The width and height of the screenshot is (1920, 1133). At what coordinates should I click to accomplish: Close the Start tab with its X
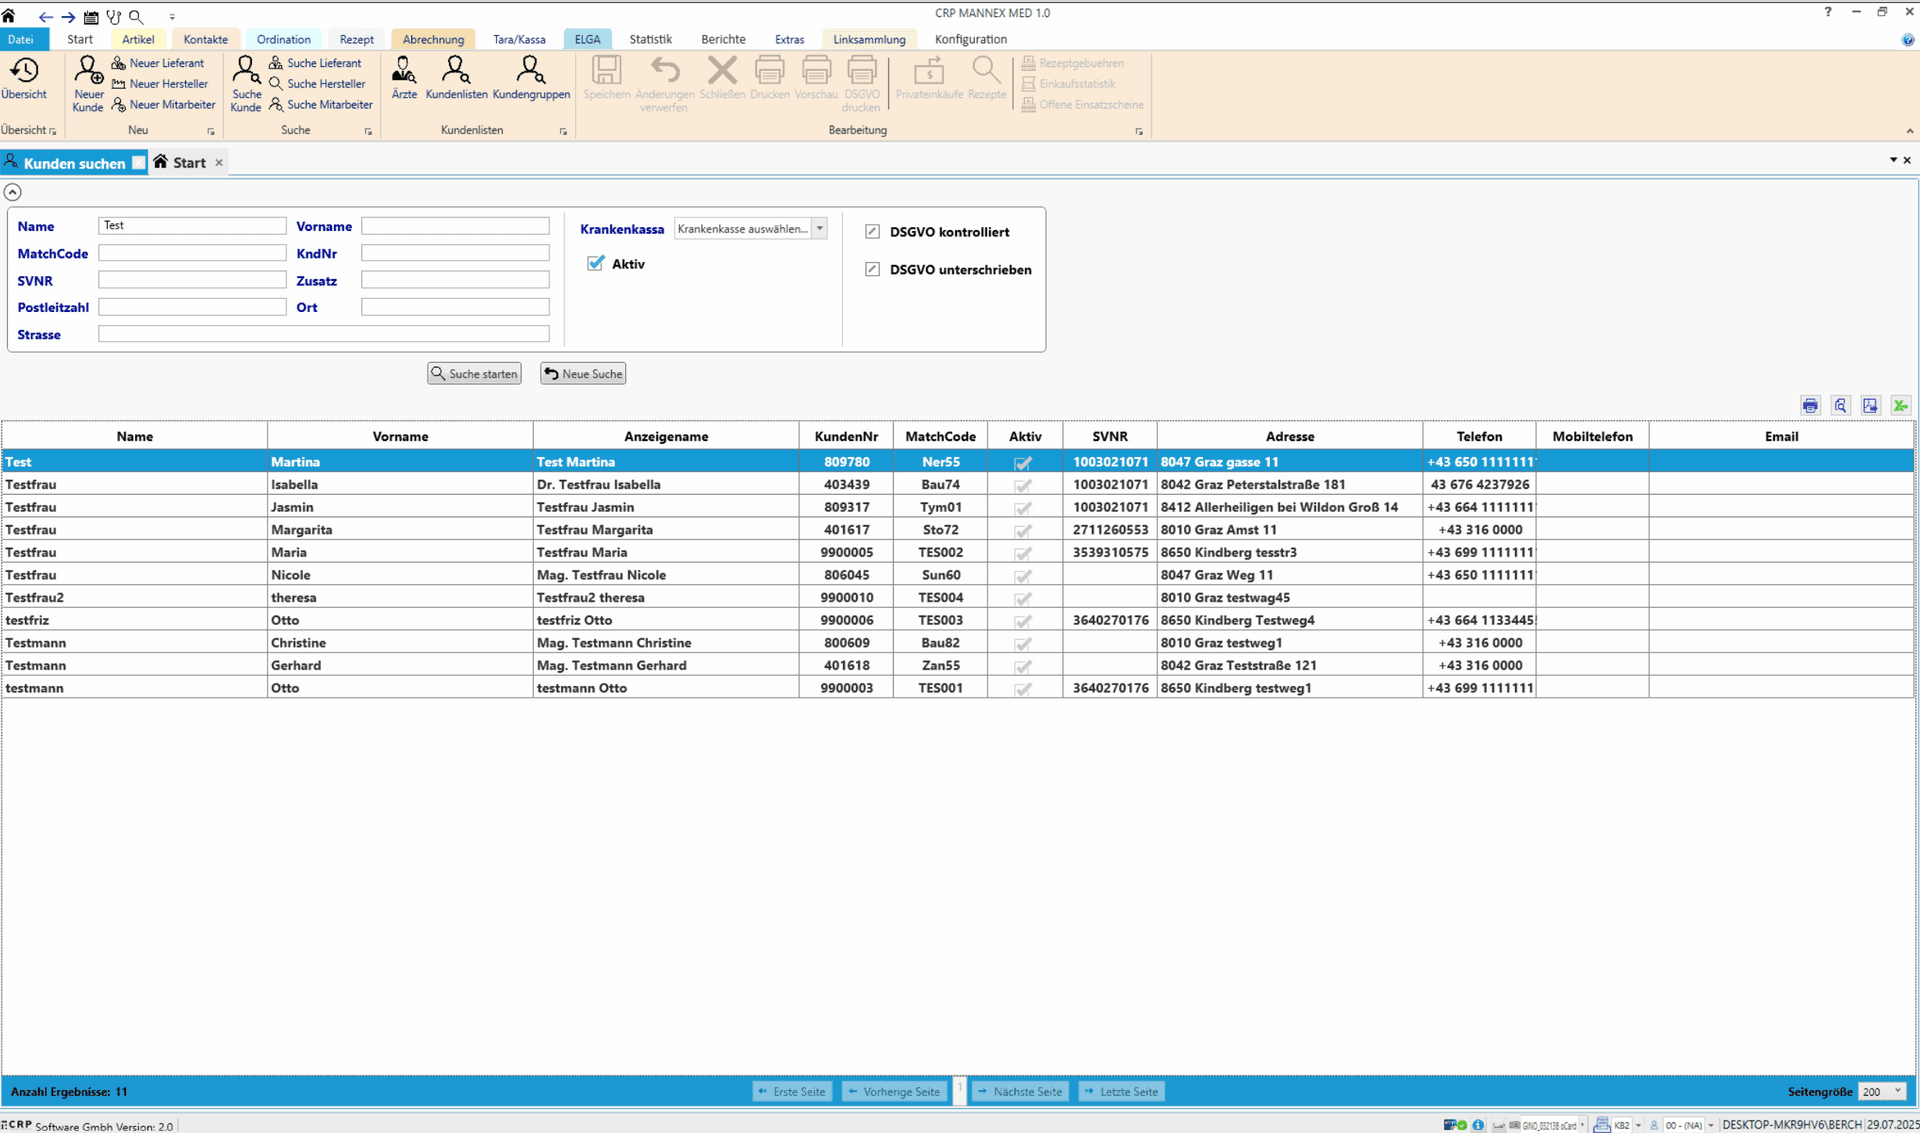click(219, 163)
